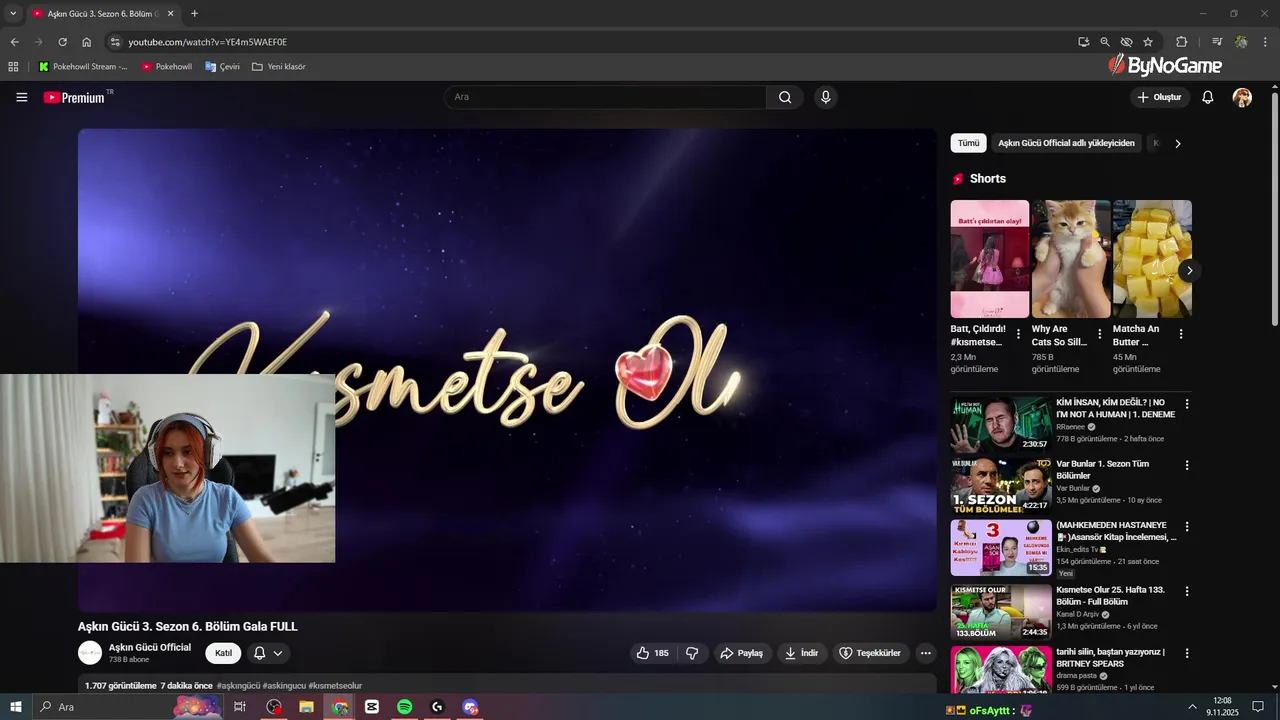Open the Pokehowll bookmark
Viewport: 1280px width, 720px height.
[x=166, y=67]
